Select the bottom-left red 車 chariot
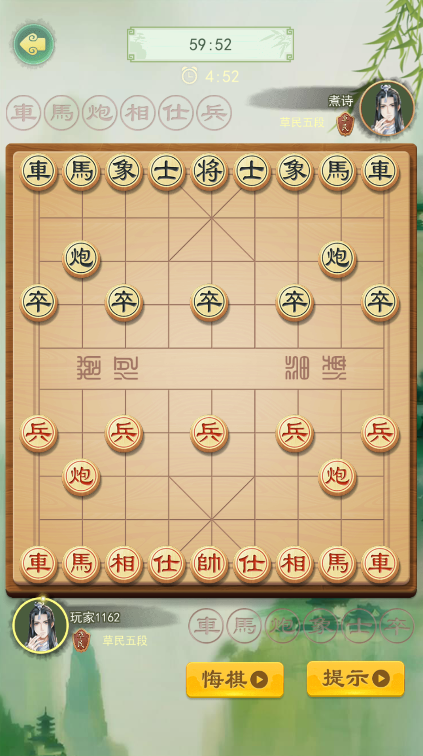423x756 pixels. tap(39, 564)
